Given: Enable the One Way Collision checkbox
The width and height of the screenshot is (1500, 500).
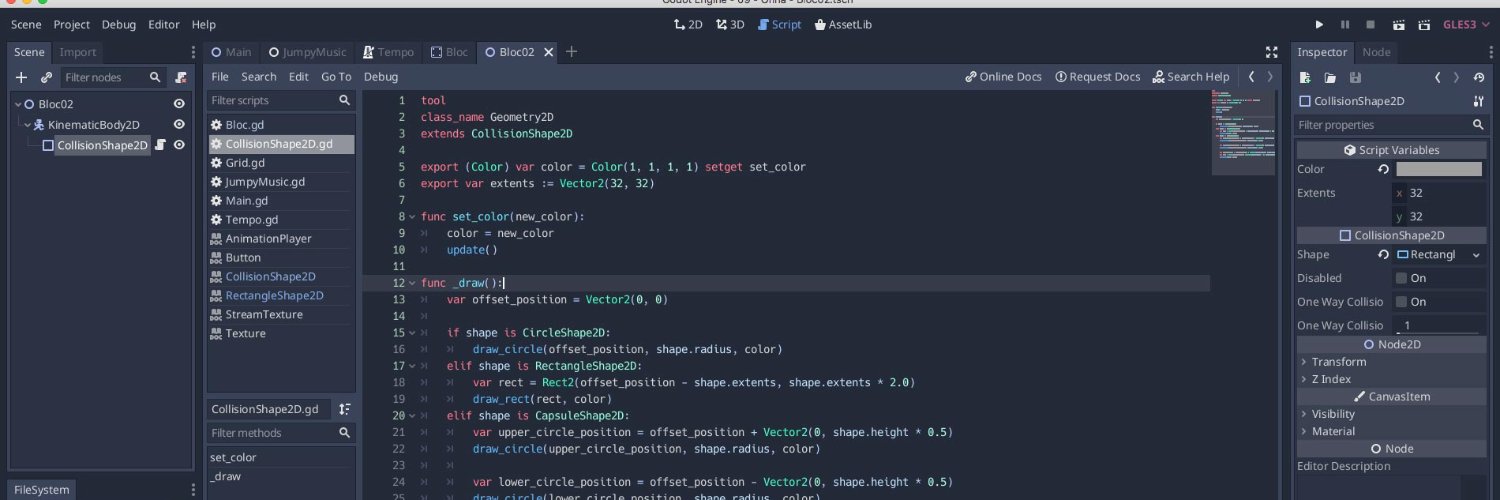Looking at the screenshot, I should pos(1401,302).
